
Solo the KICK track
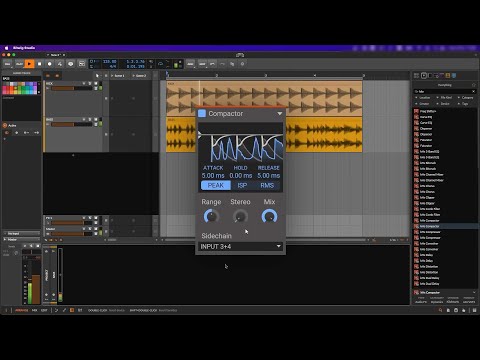pyautogui.click(x=90, y=83)
